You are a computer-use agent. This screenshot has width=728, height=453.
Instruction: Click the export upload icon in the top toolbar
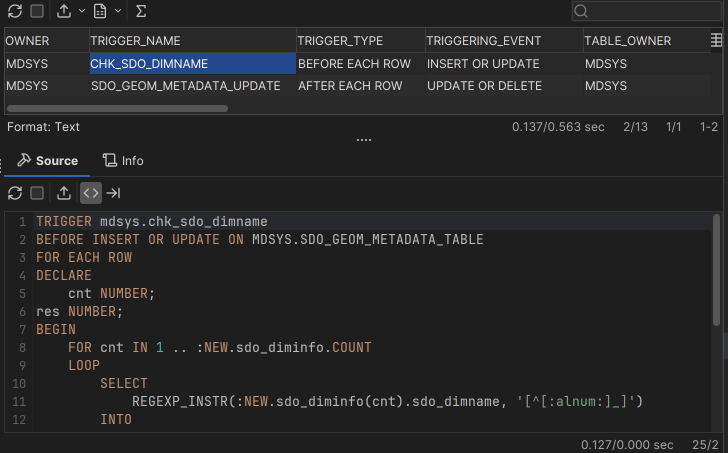tap(65, 11)
